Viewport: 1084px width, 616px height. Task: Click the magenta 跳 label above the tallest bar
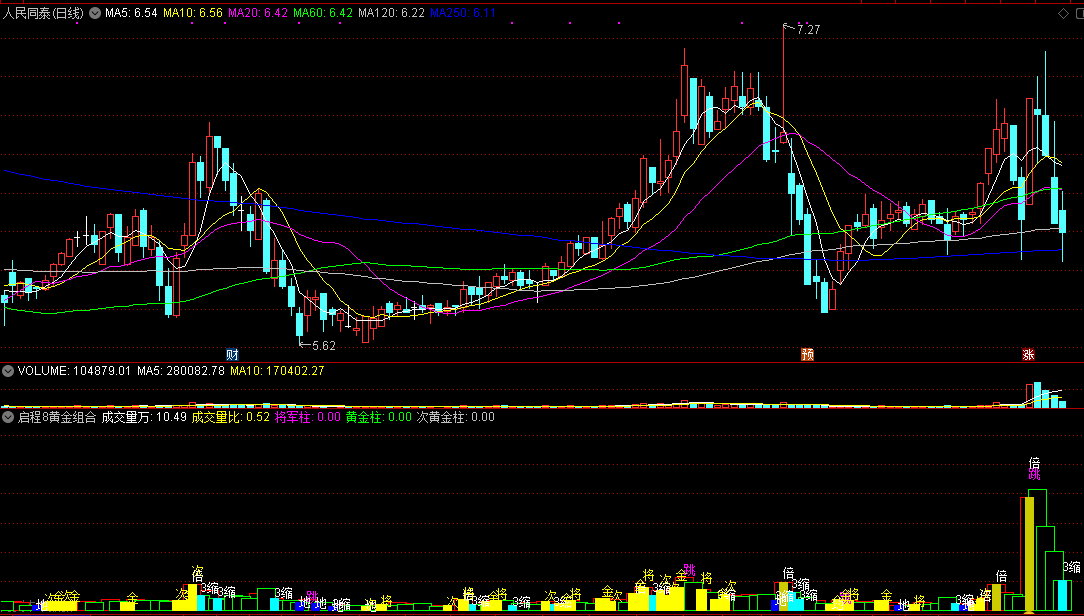[1034, 475]
